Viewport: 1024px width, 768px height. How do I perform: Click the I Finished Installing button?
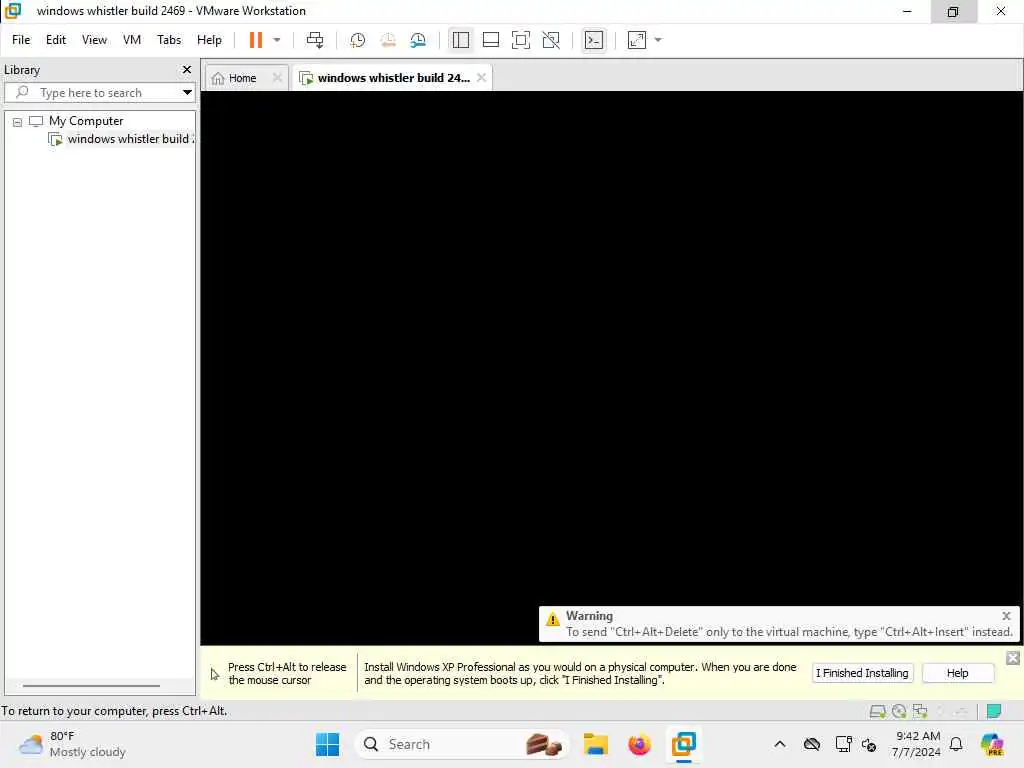(x=862, y=673)
